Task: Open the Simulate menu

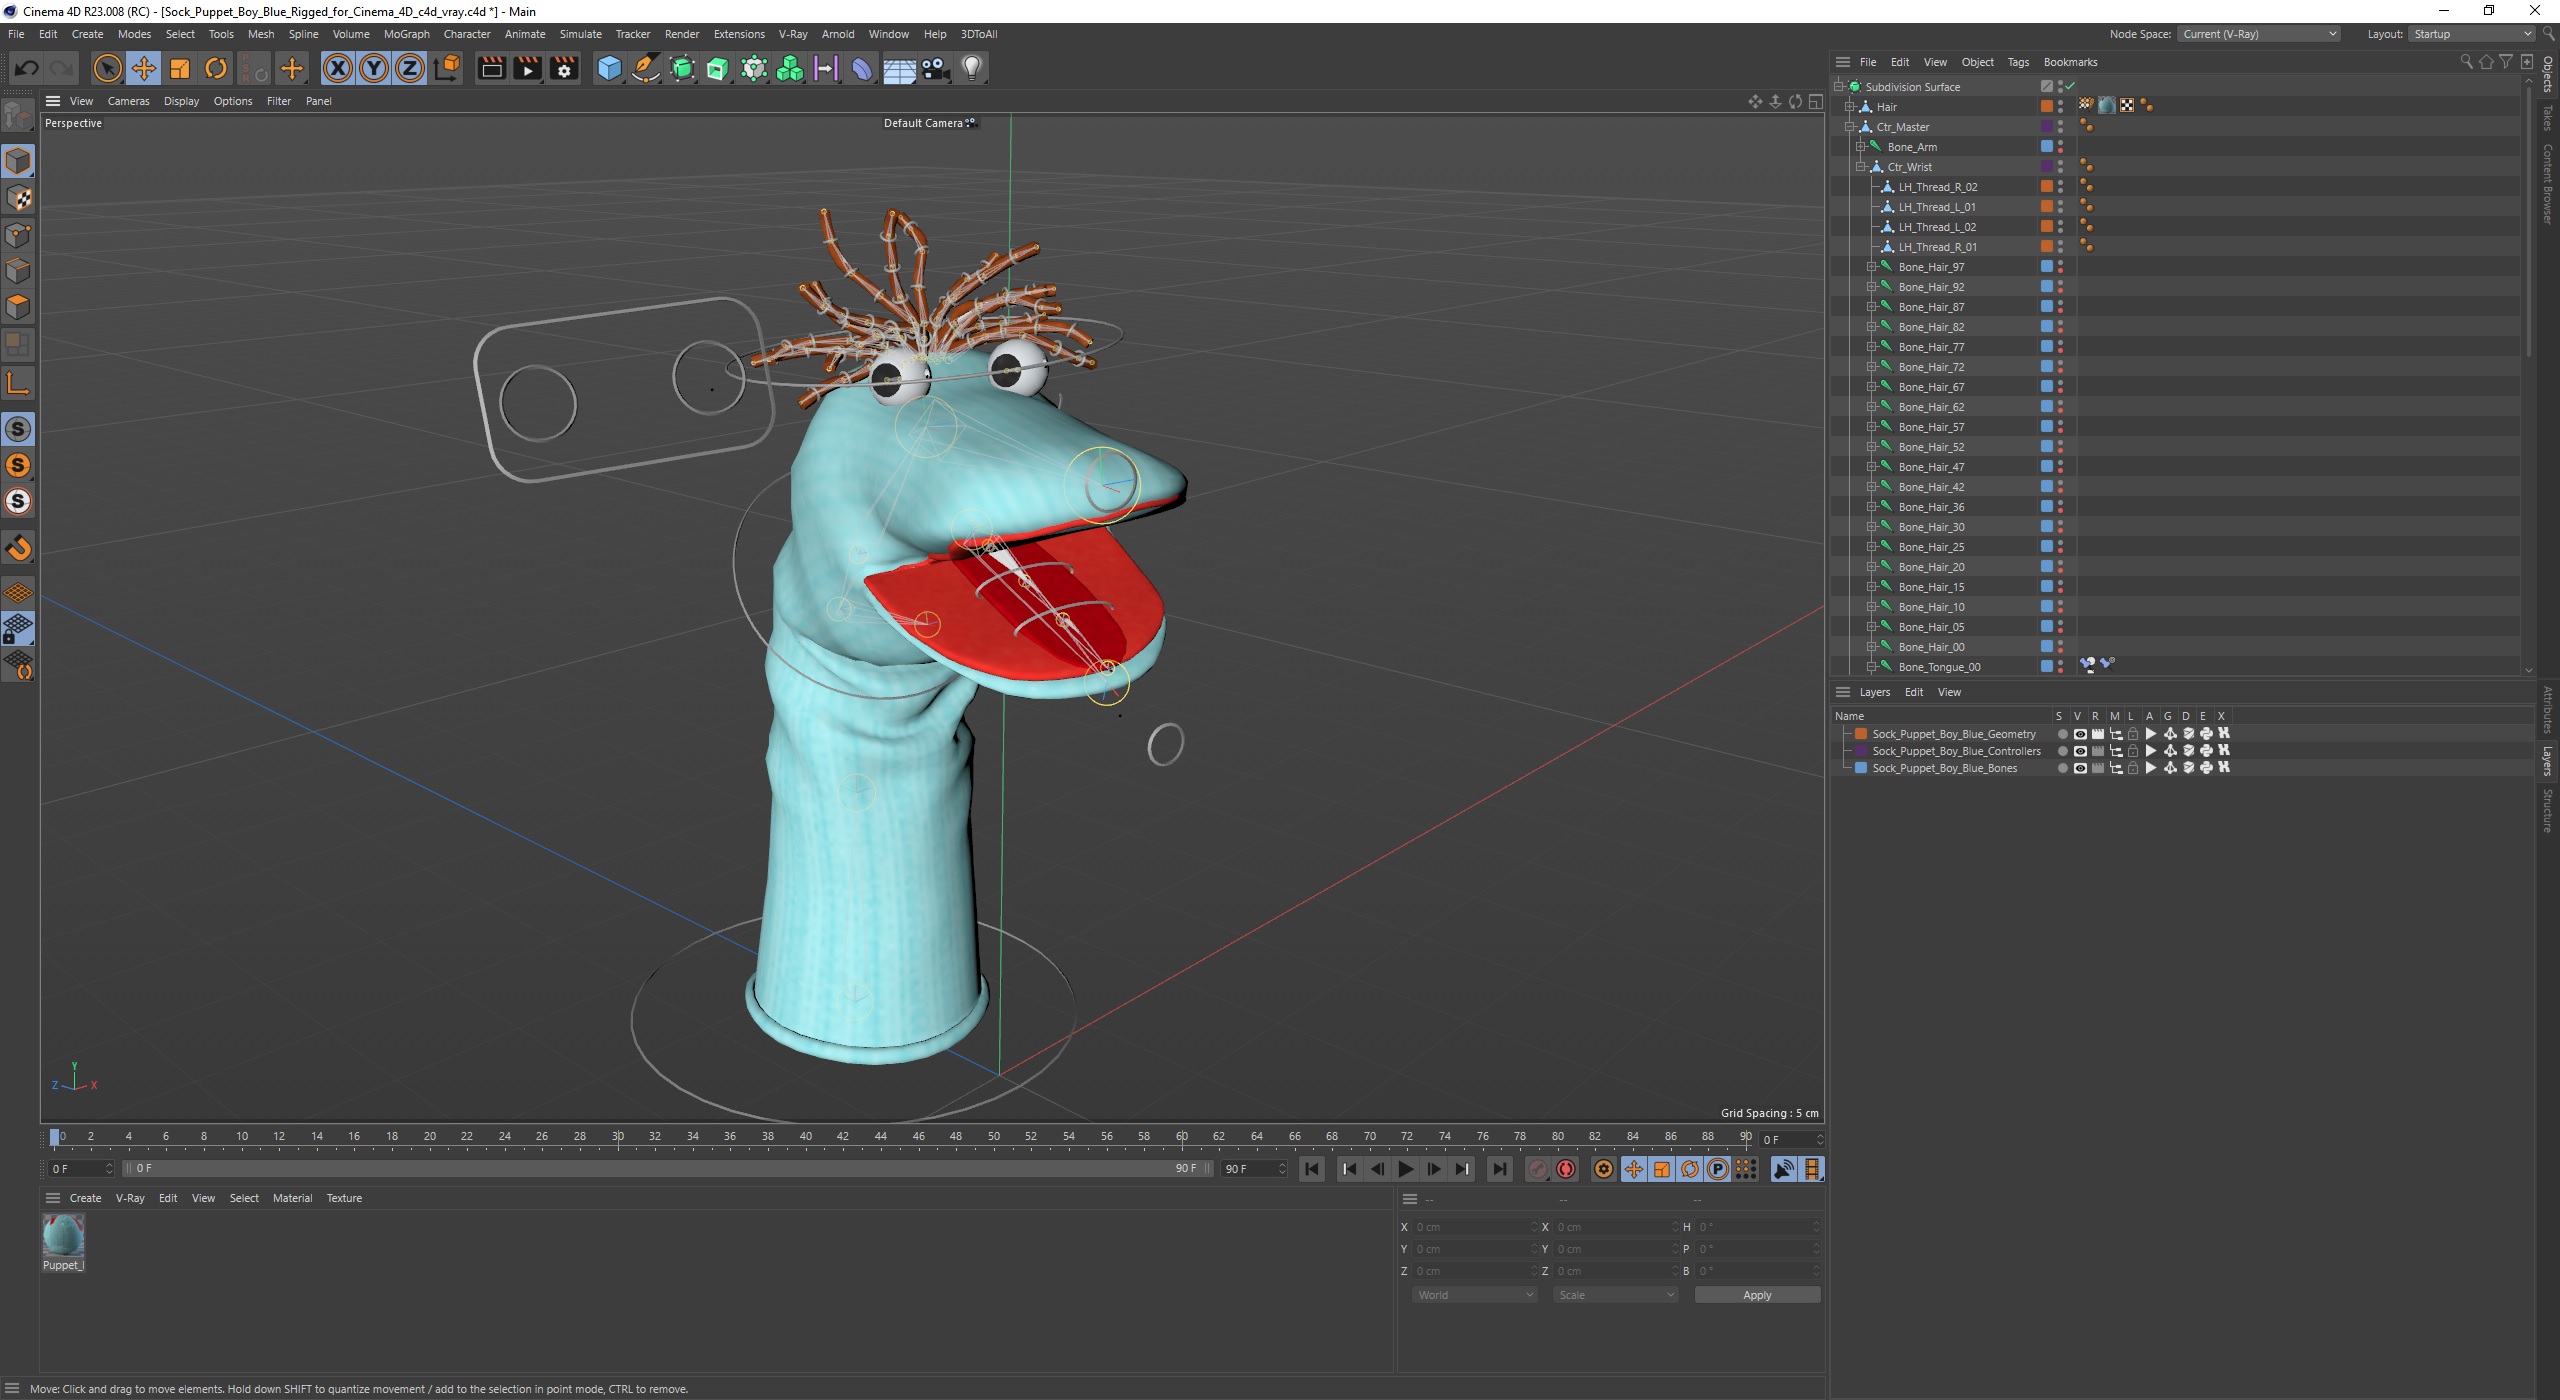Action: click(x=580, y=34)
